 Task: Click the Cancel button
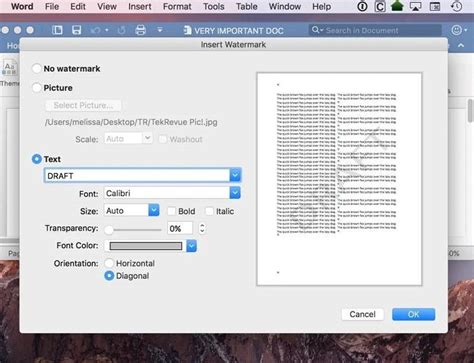coord(362,314)
